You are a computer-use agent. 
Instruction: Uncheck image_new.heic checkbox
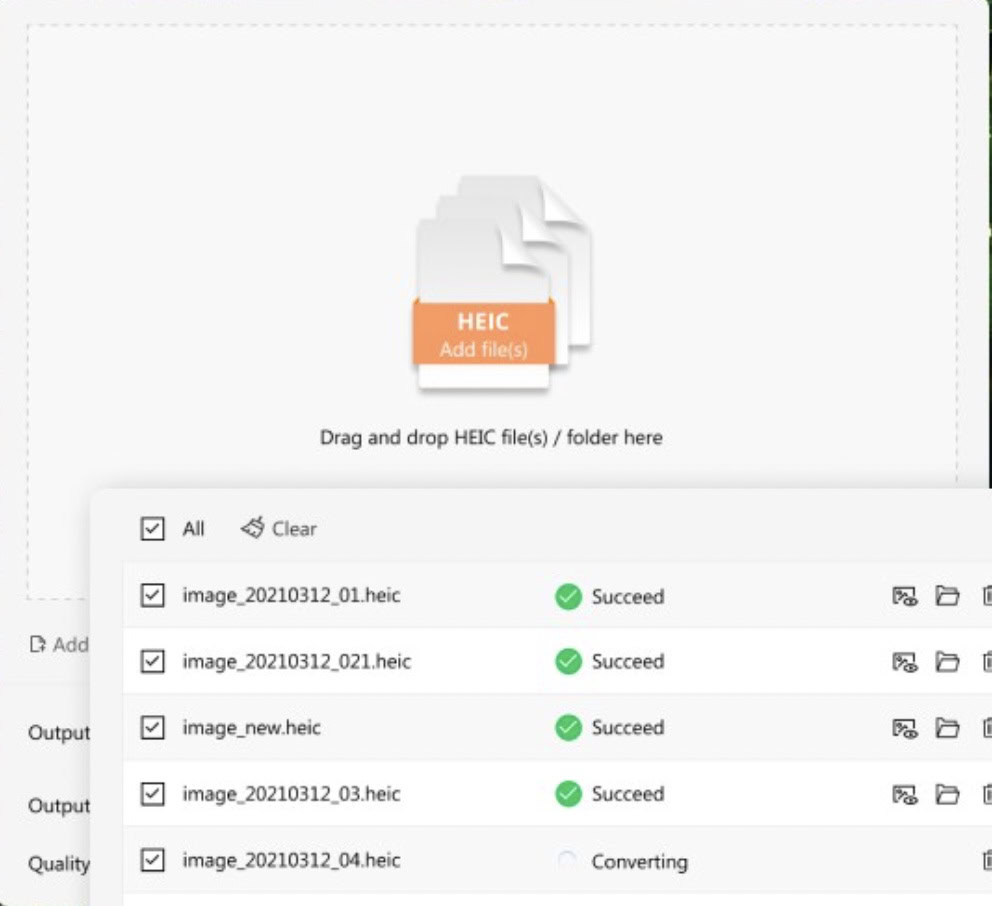click(152, 728)
